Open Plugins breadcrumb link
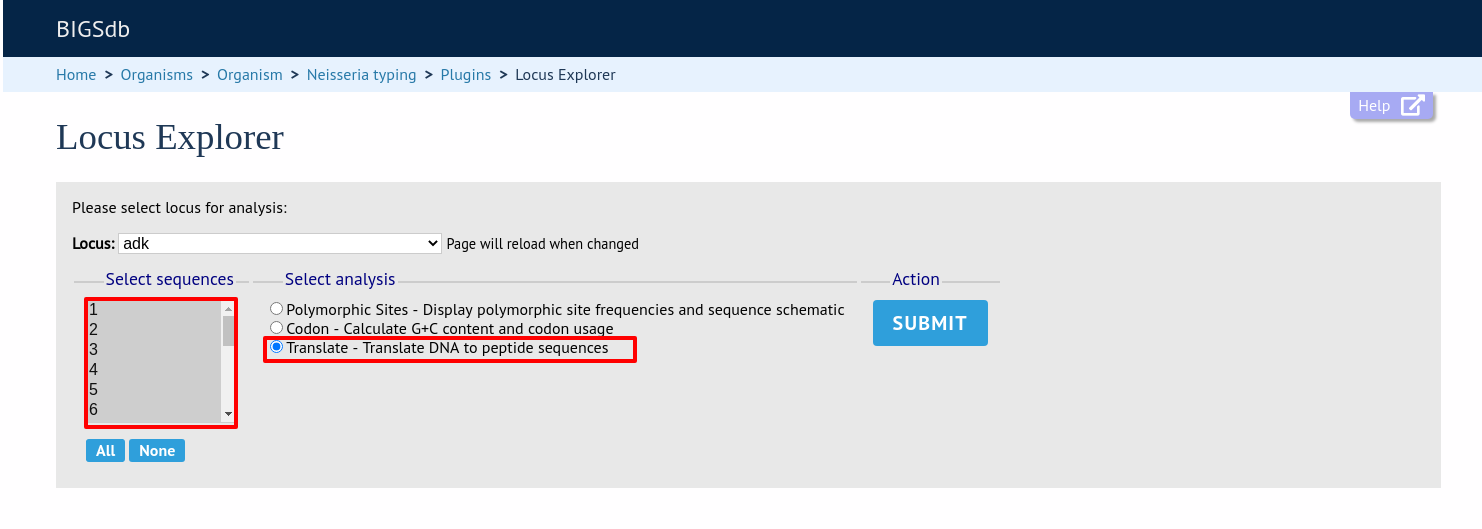The height and width of the screenshot is (529, 1482). [466, 75]
